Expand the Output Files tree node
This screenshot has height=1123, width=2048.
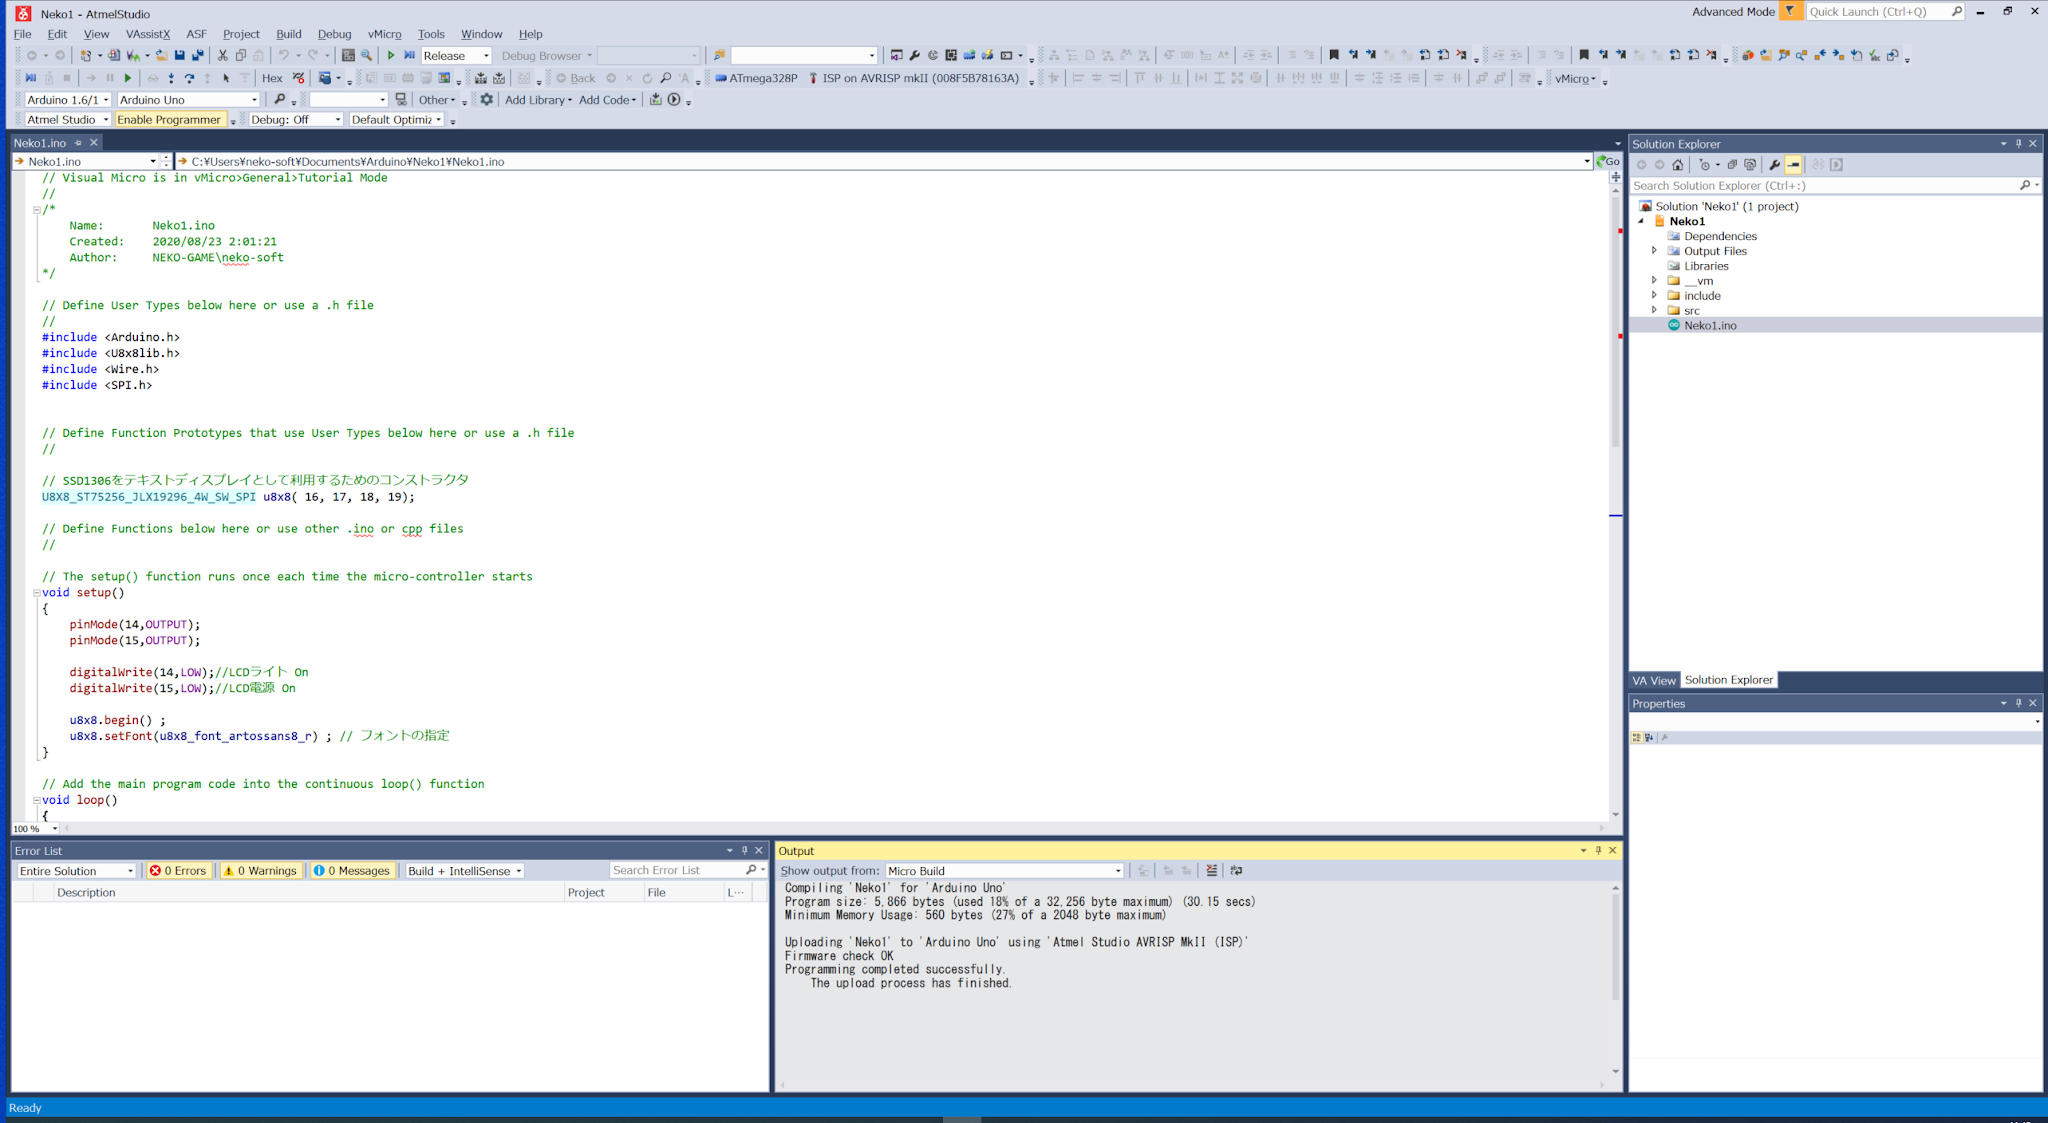tap(1654, 251)
